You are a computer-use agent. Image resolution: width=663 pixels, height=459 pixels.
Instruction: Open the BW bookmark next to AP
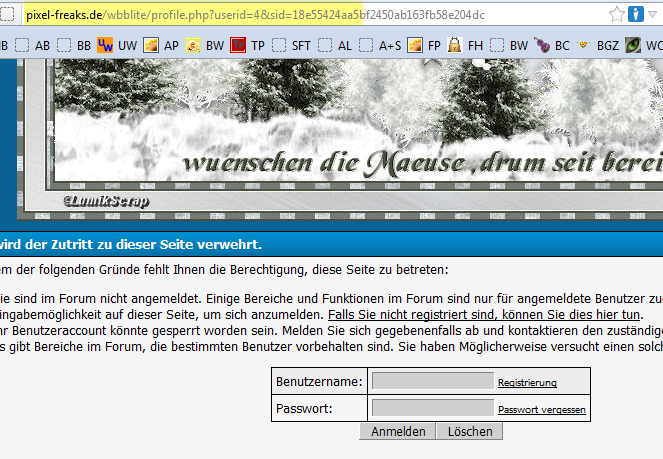(x=205, y=45)
